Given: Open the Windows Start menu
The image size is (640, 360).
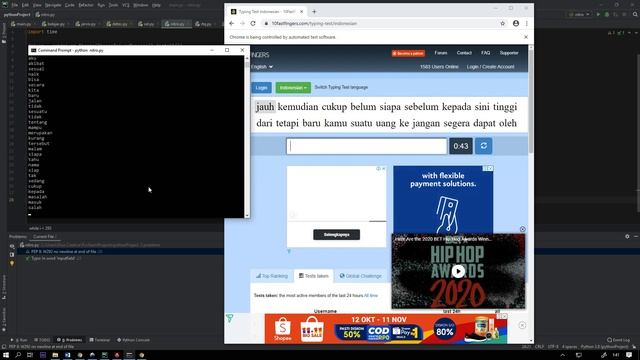Looking at the screenshot, I should [6, 355].
